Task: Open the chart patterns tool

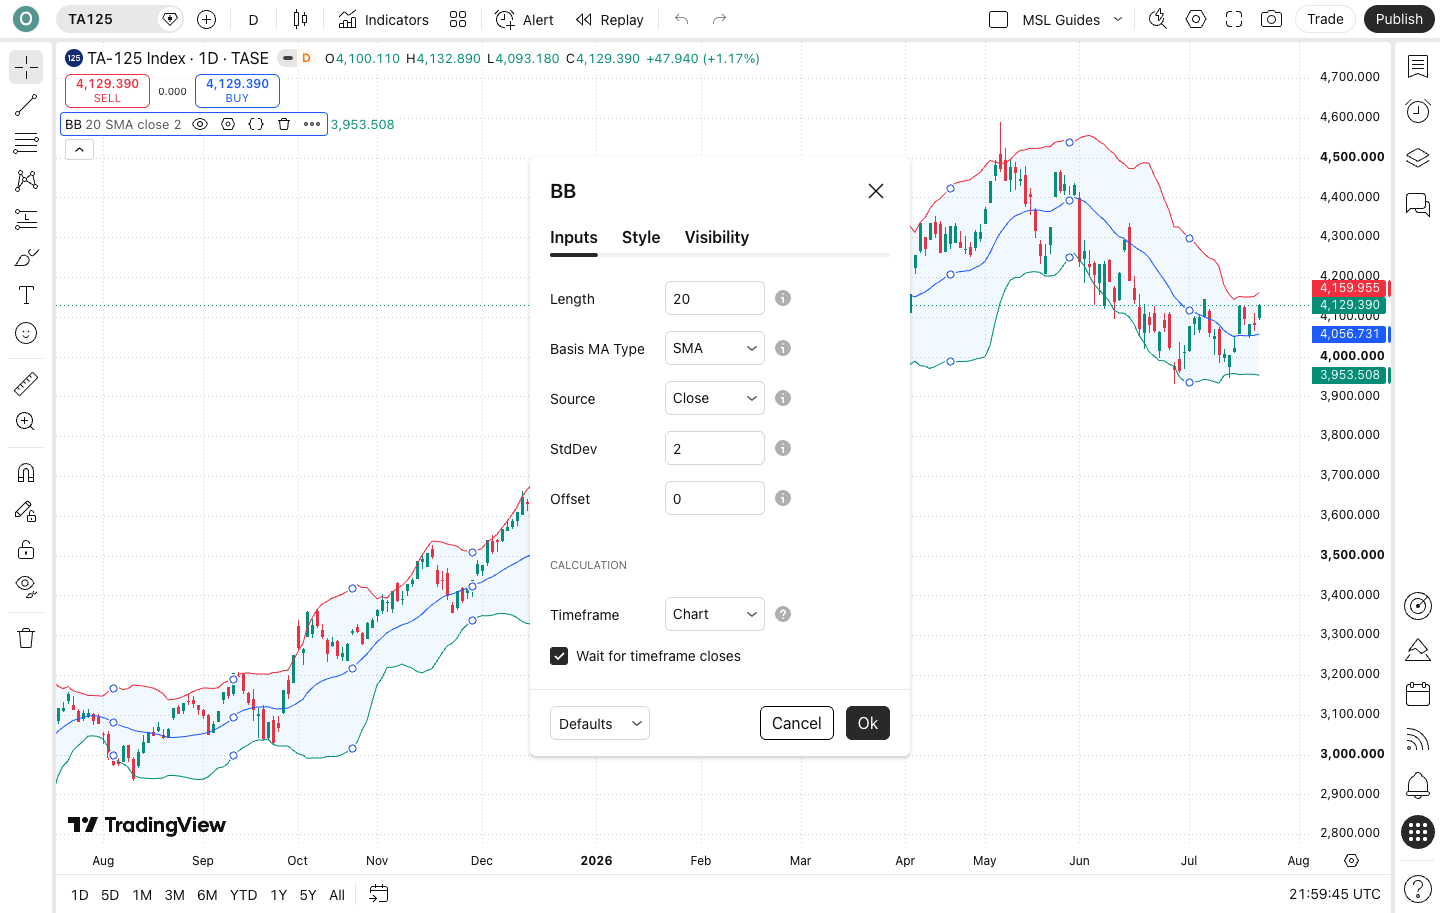Action: point(26,181)
